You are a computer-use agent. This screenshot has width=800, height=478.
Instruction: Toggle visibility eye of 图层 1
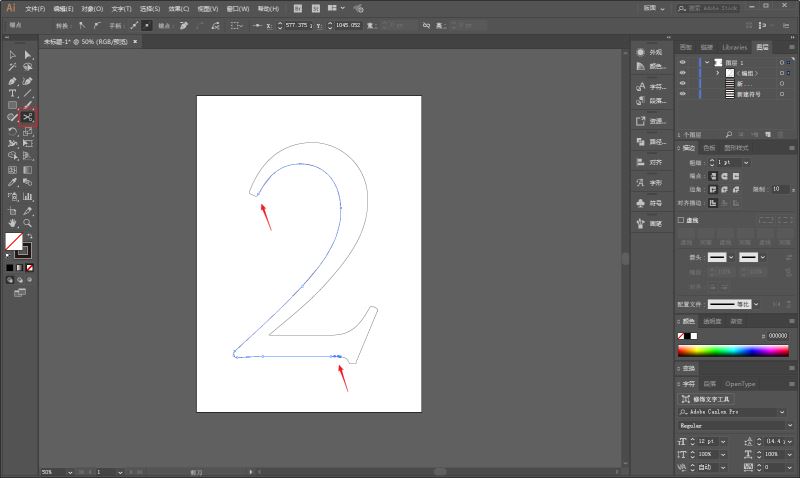683,62
